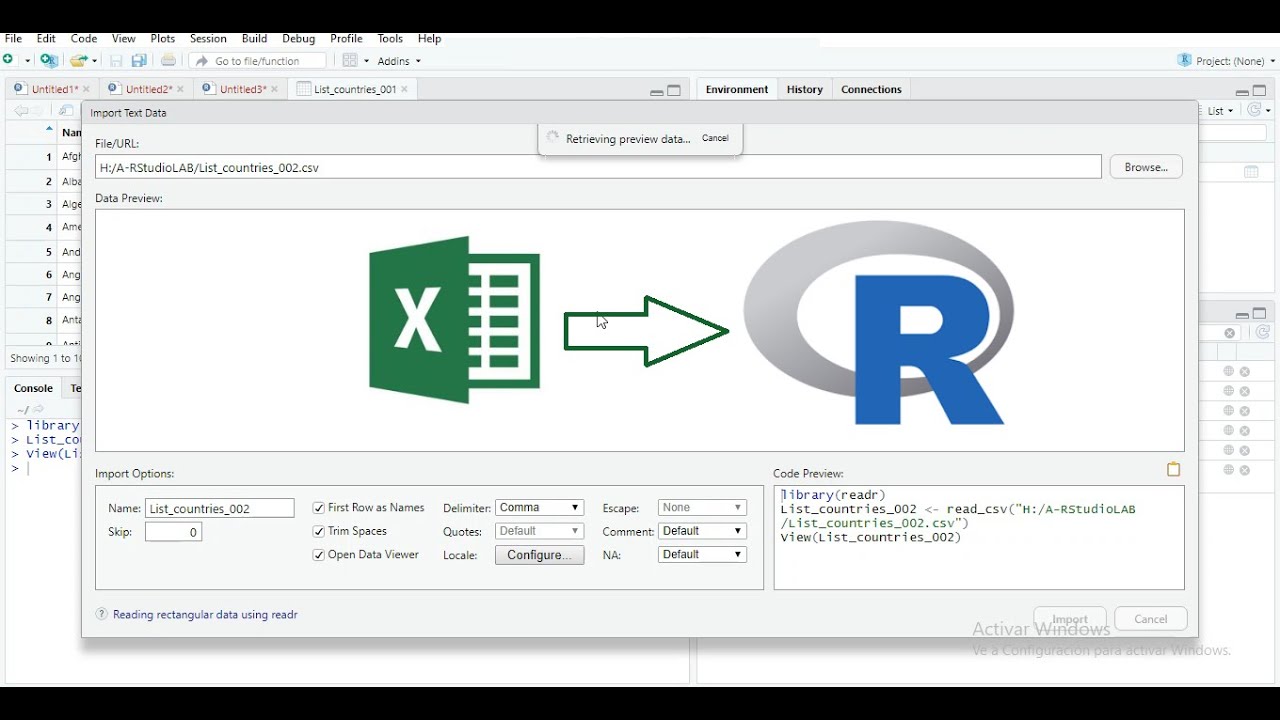Click the help question mark icon
The image size is (1280, 720).
point(101,614)
